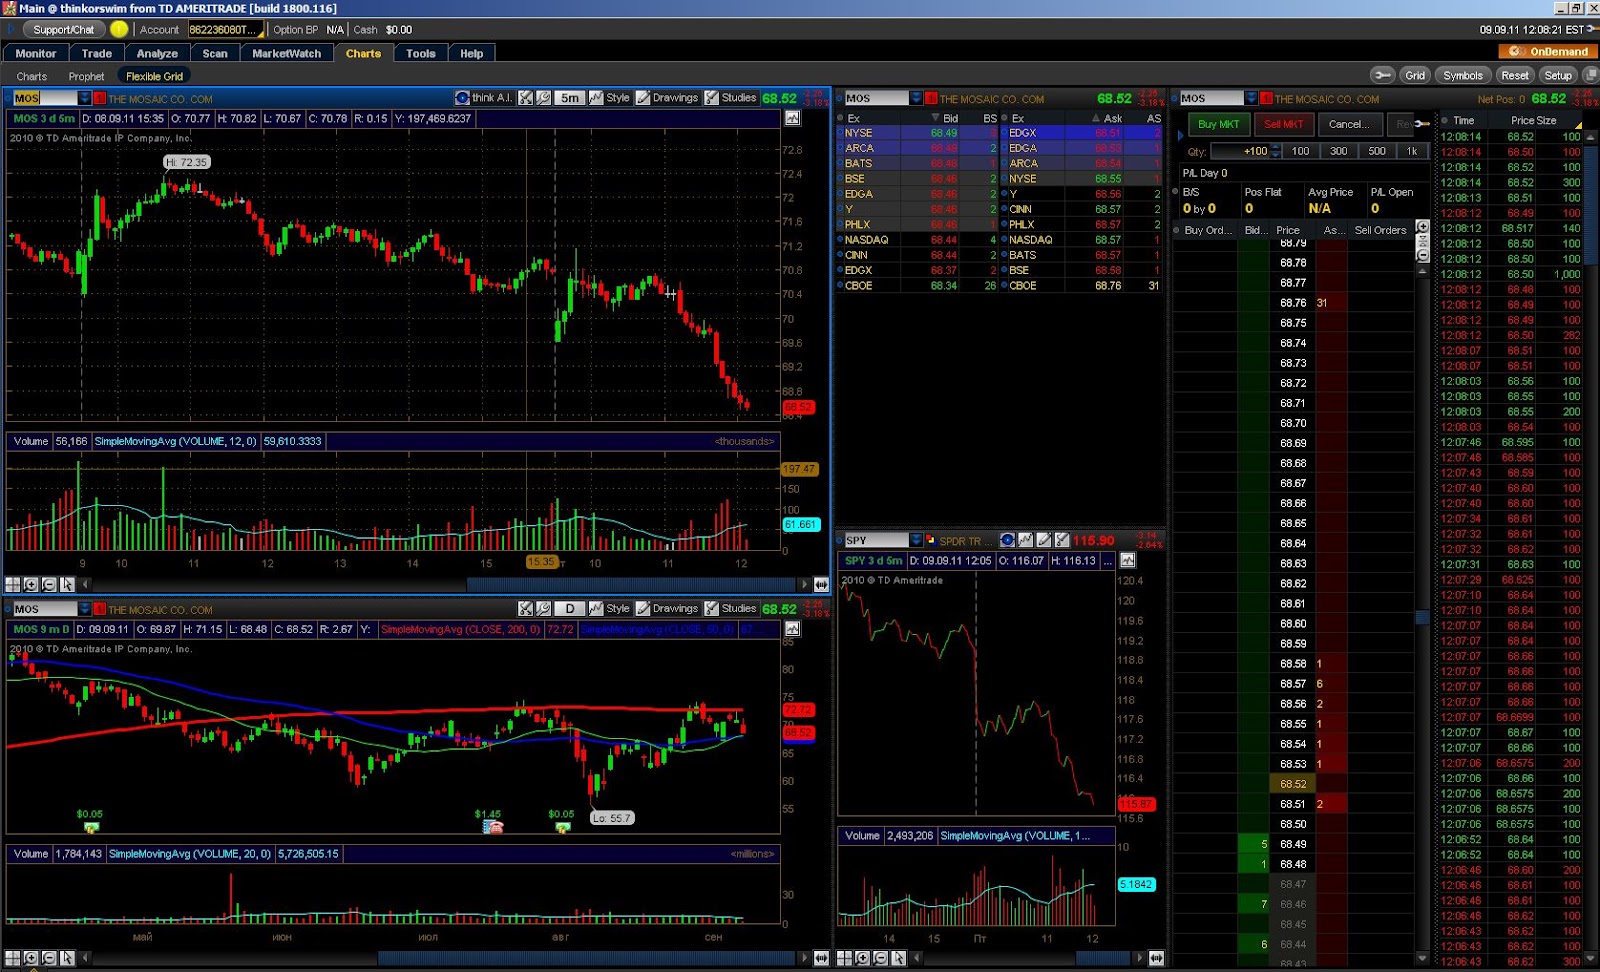Set quantity to 300

point(1338,151)
